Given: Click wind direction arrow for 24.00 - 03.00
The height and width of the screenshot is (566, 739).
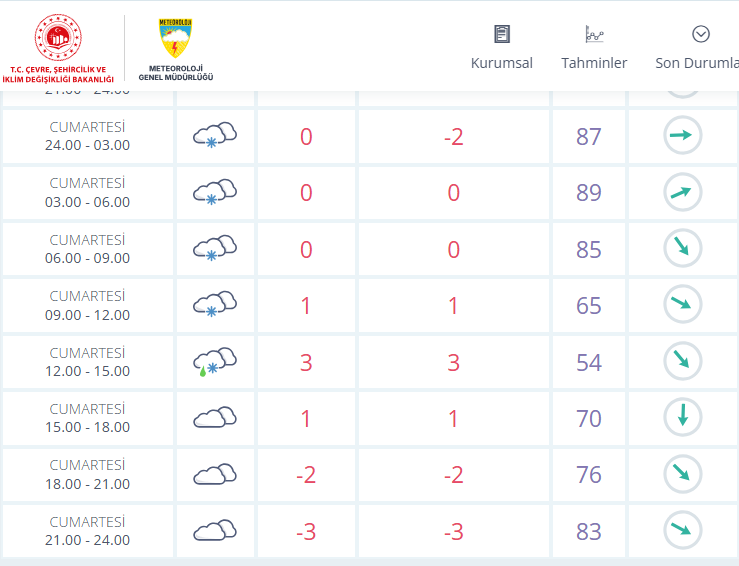Looking at the screenshot, I should (683, 136).
